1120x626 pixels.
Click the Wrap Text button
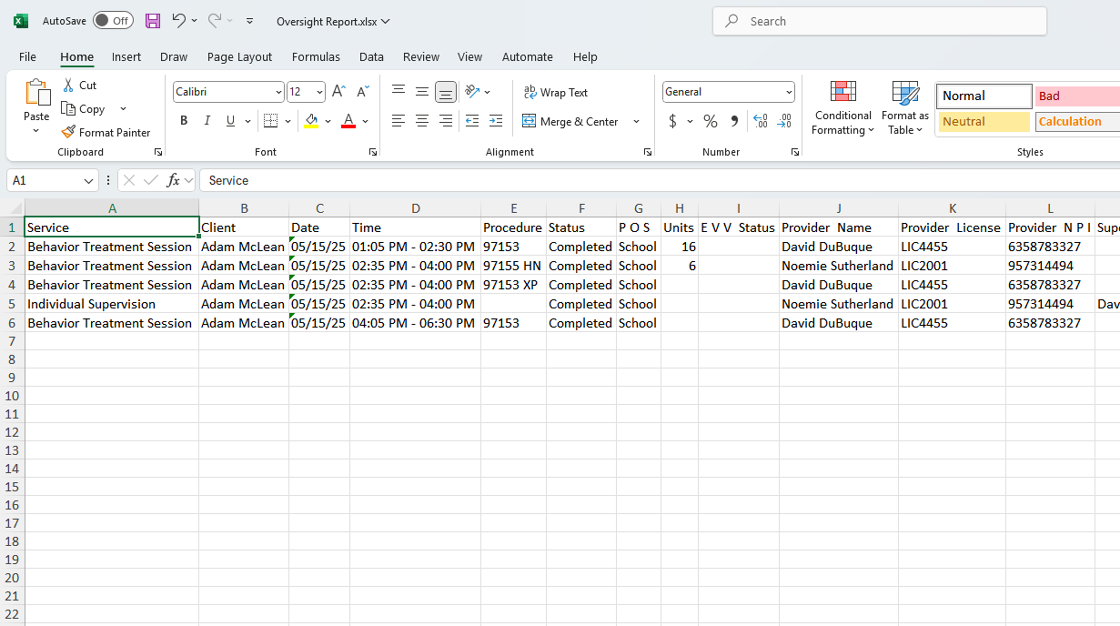point(556,92)
